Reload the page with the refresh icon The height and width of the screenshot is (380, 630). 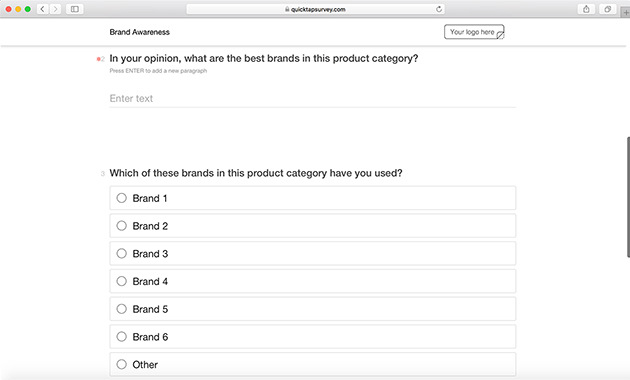point(439,9)
